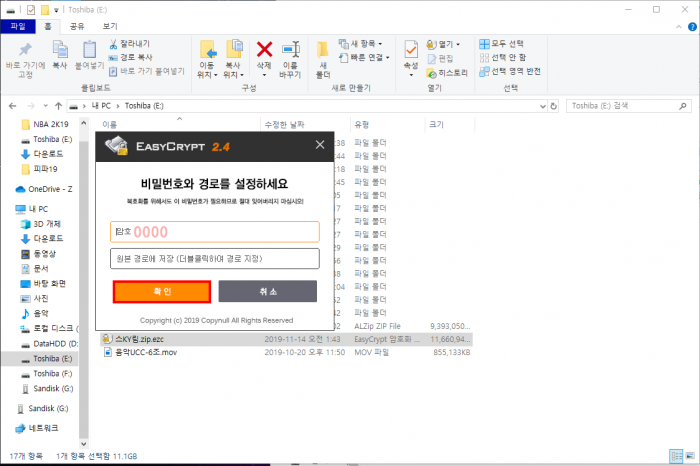Open Move to (이동 위치) icon

(x=208, y=50)
